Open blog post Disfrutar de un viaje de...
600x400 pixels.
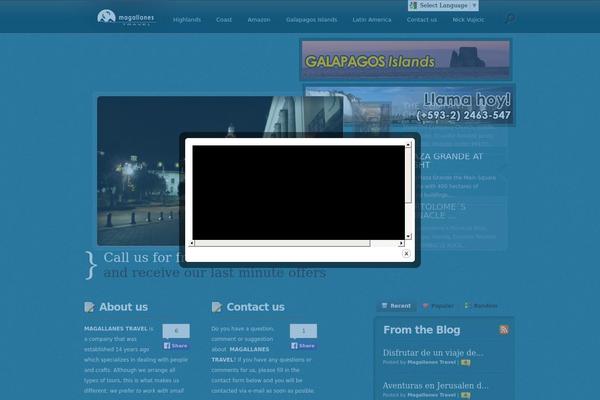pos(433,353)
